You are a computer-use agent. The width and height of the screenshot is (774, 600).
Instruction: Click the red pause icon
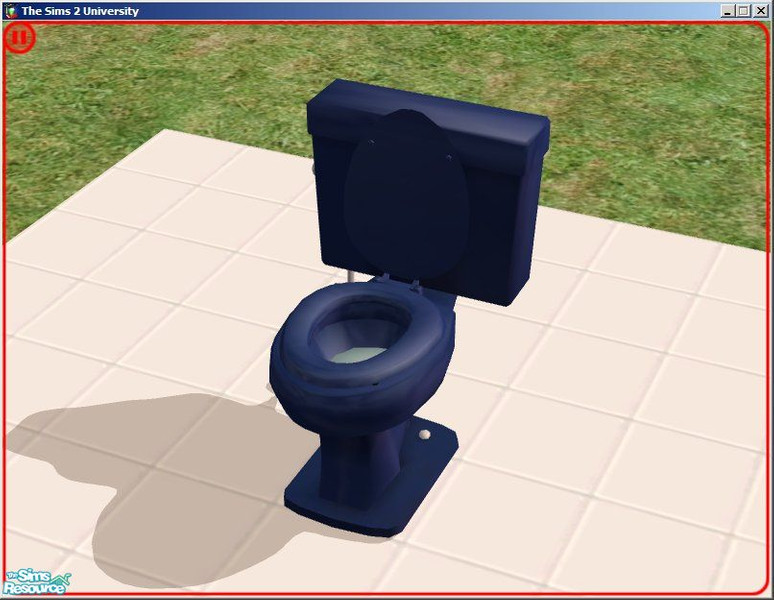19,38
